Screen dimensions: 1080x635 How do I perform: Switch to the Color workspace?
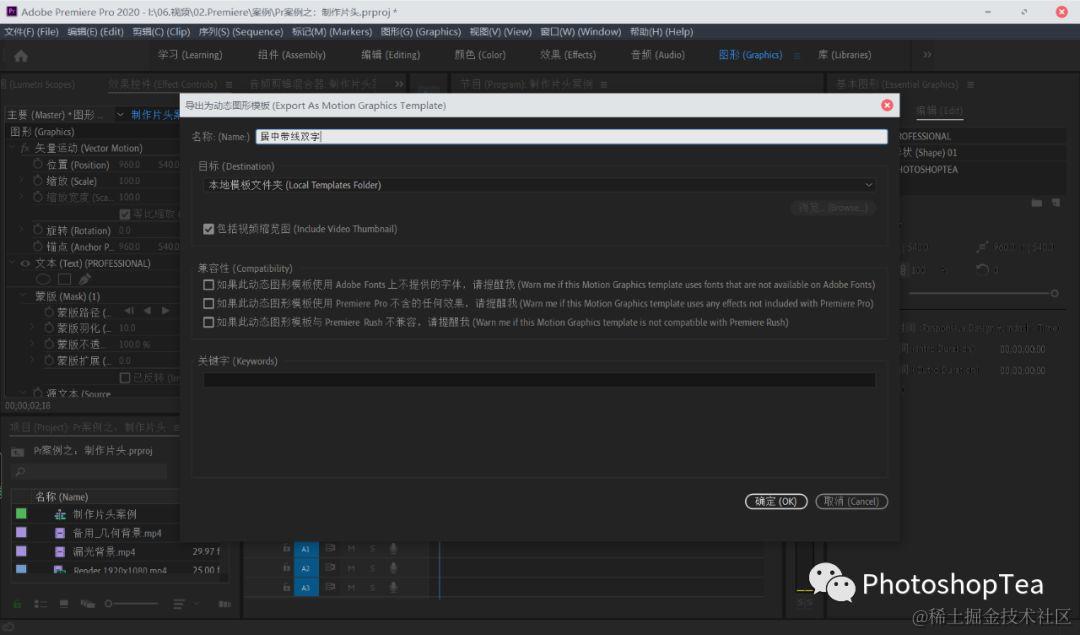coord(479,55)
